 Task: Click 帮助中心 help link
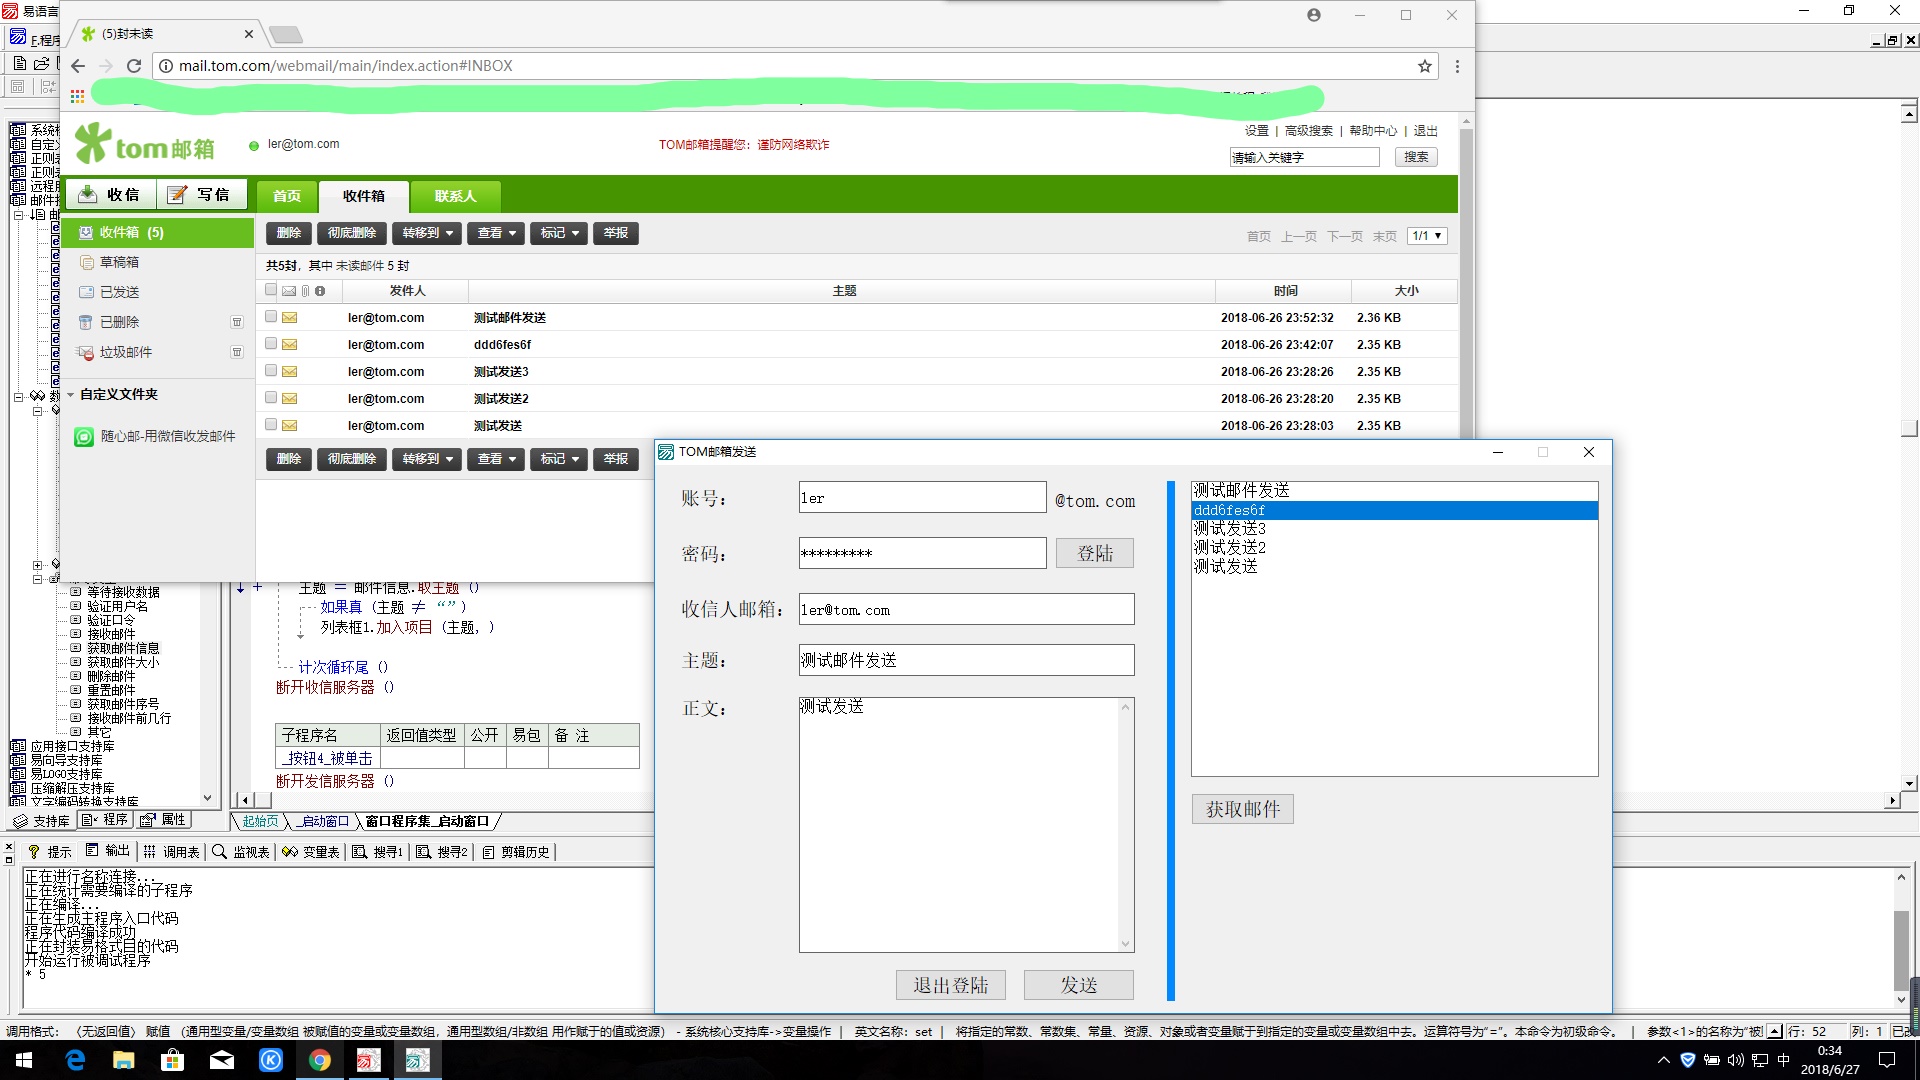(x=1373, y=131)
